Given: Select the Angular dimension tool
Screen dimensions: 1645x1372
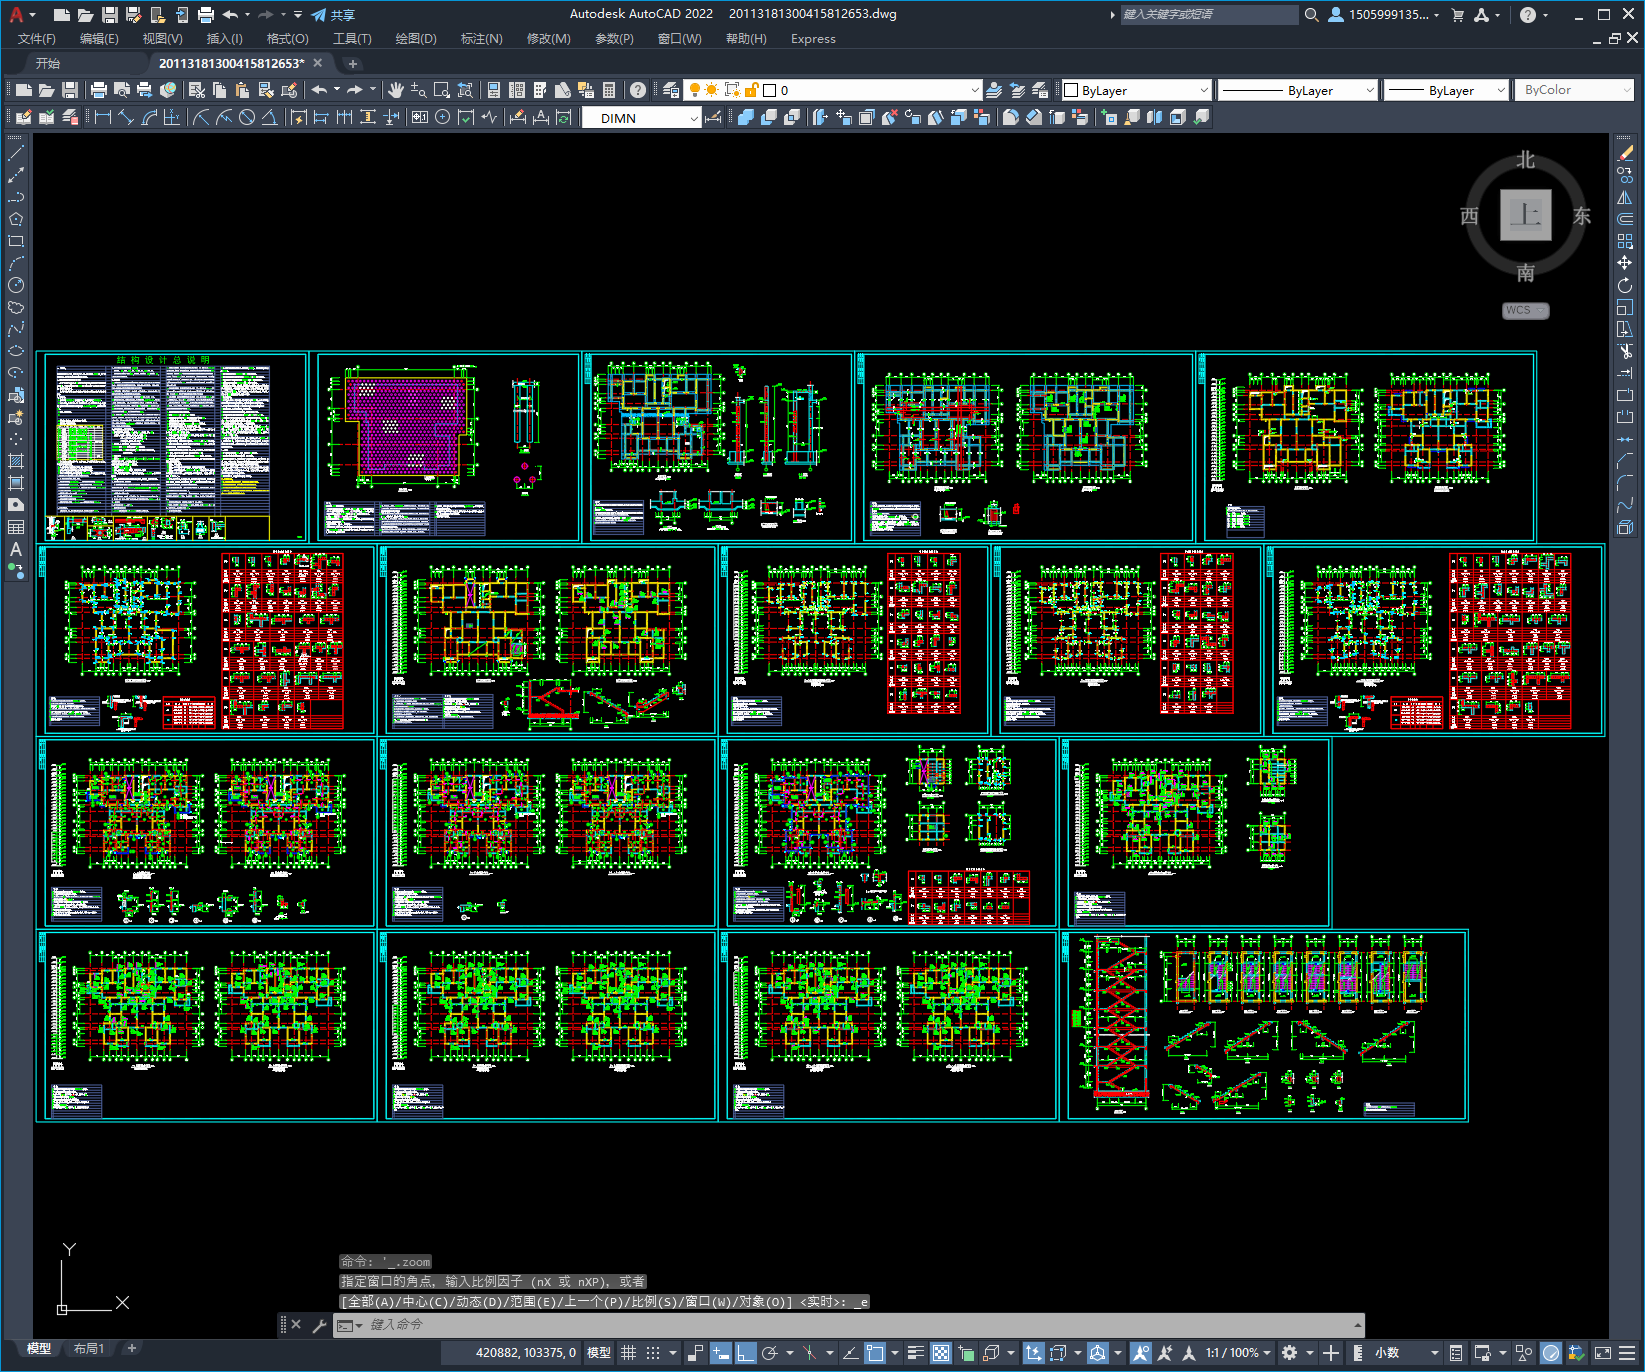Looking at the screenshot, I should pyautogui.click(x=270, y=117).
